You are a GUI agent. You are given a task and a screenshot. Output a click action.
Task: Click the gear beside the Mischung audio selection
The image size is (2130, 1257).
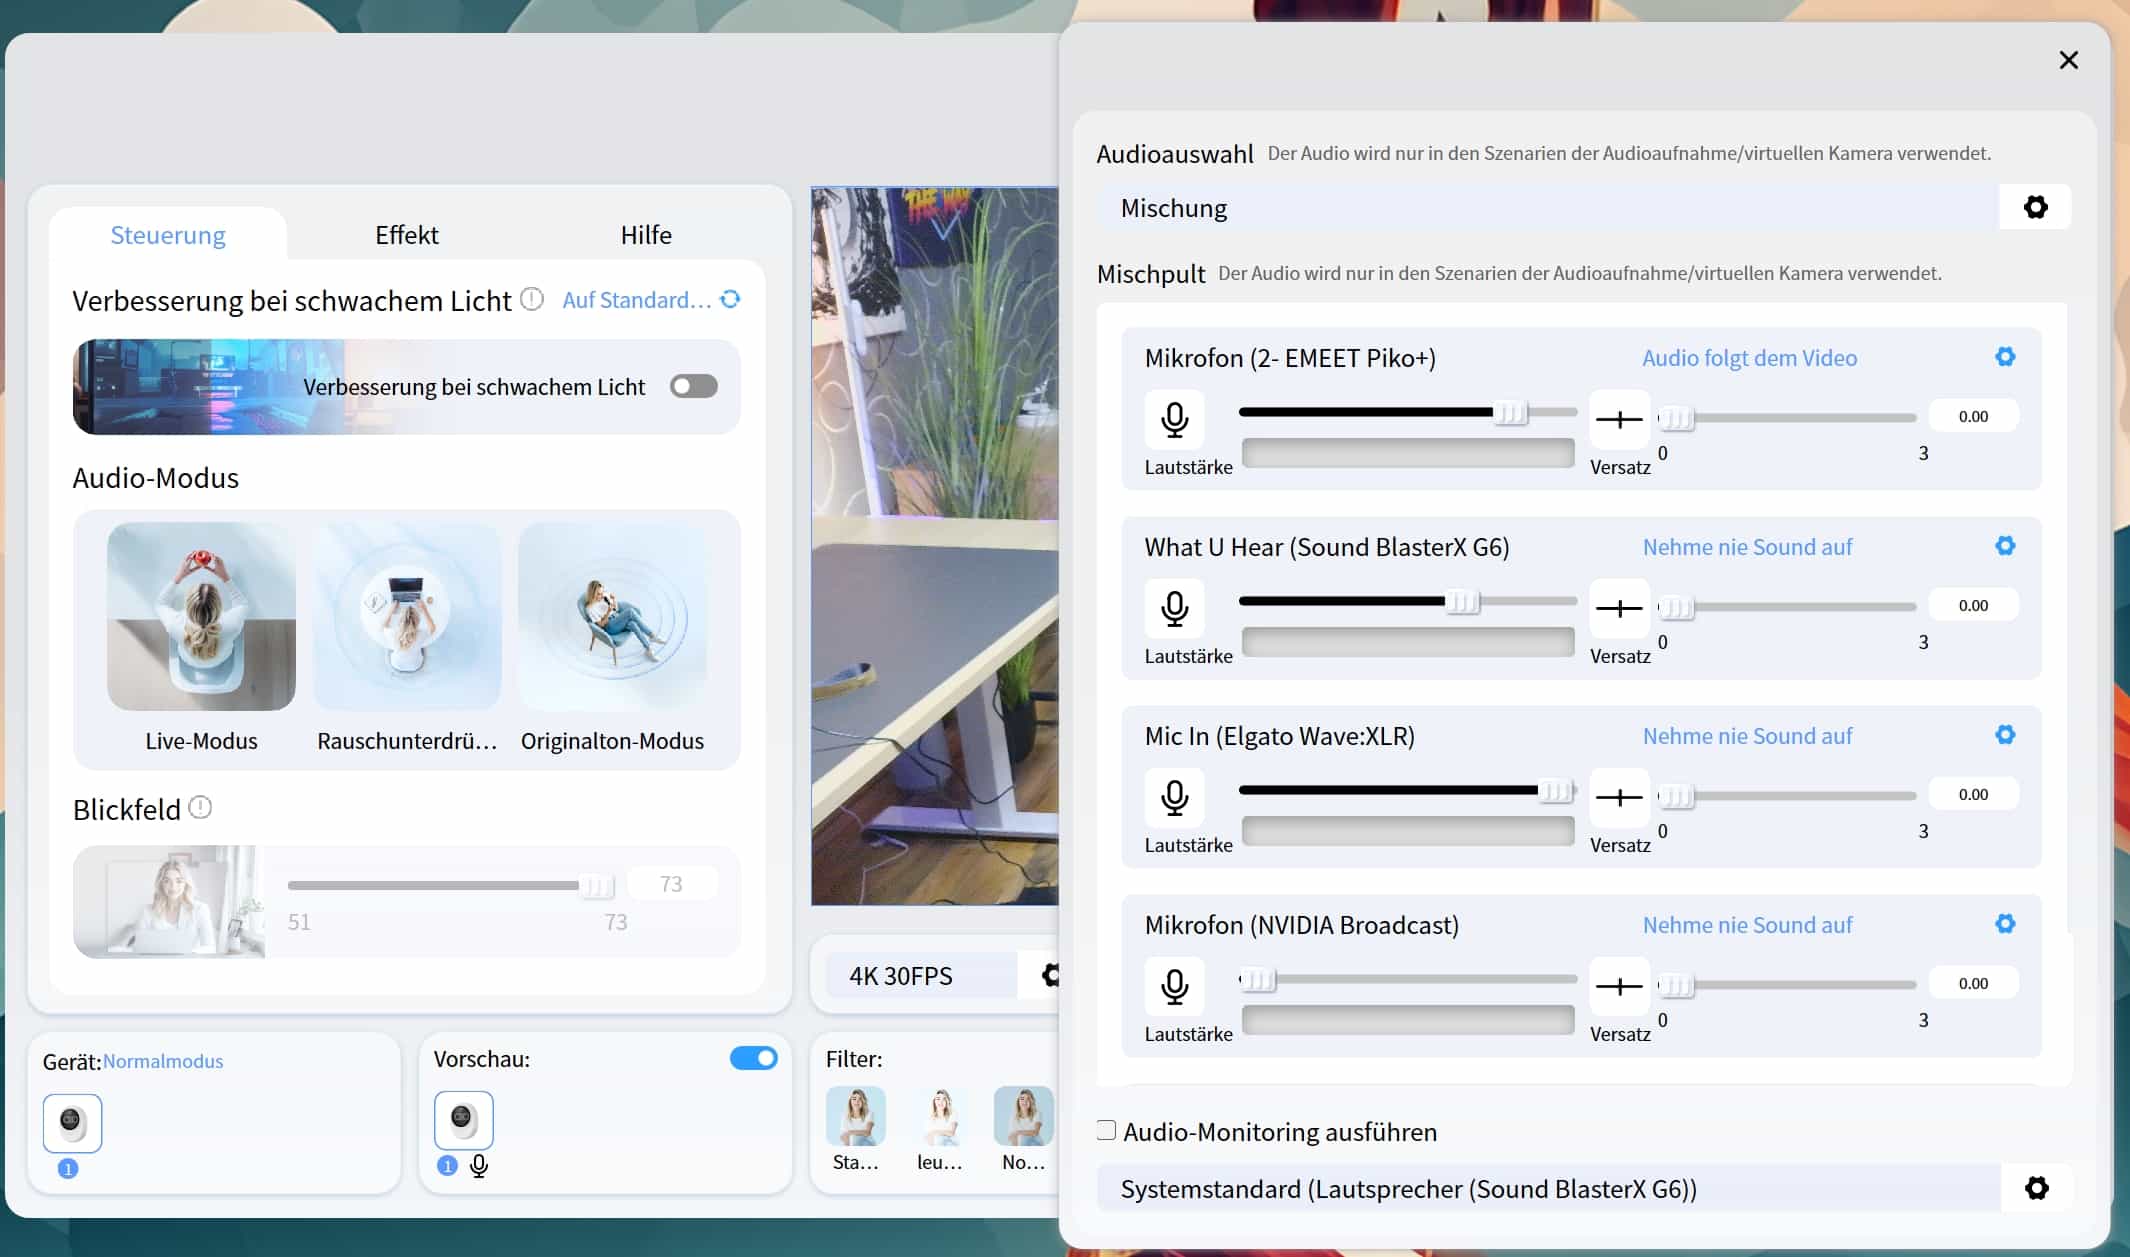tap(2035, 208)
